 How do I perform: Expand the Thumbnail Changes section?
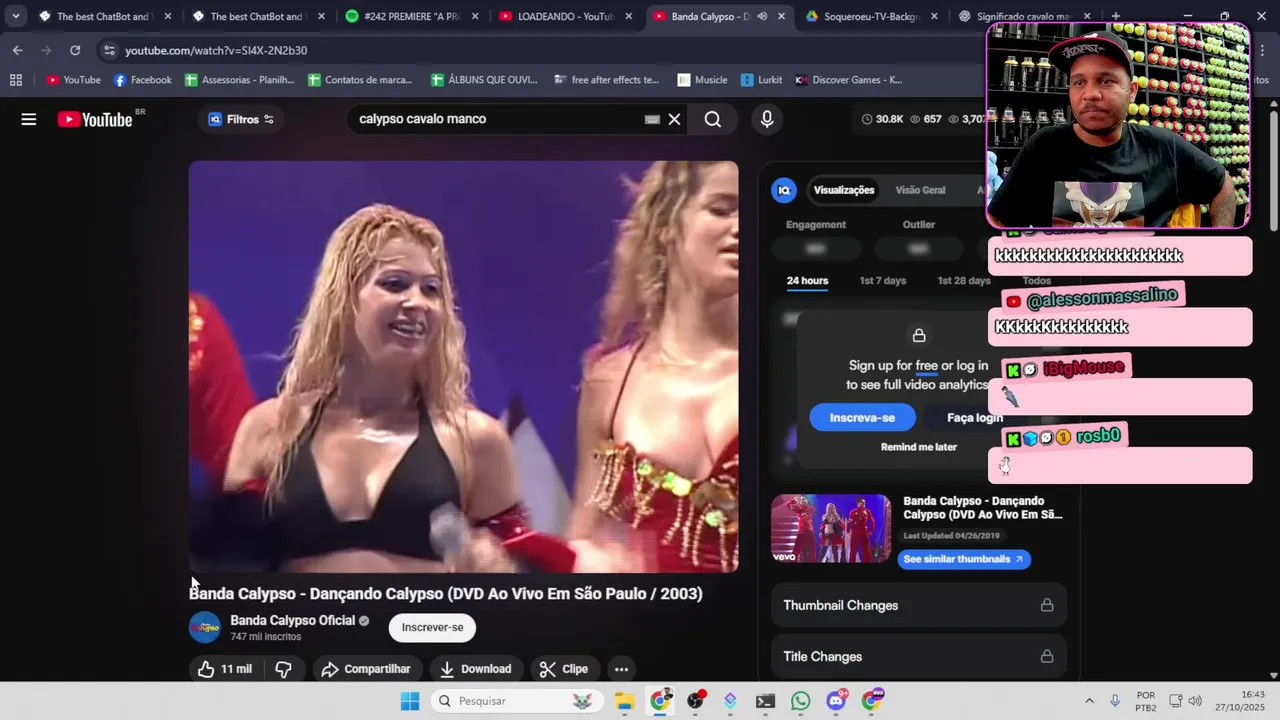(x=918, y=605)
